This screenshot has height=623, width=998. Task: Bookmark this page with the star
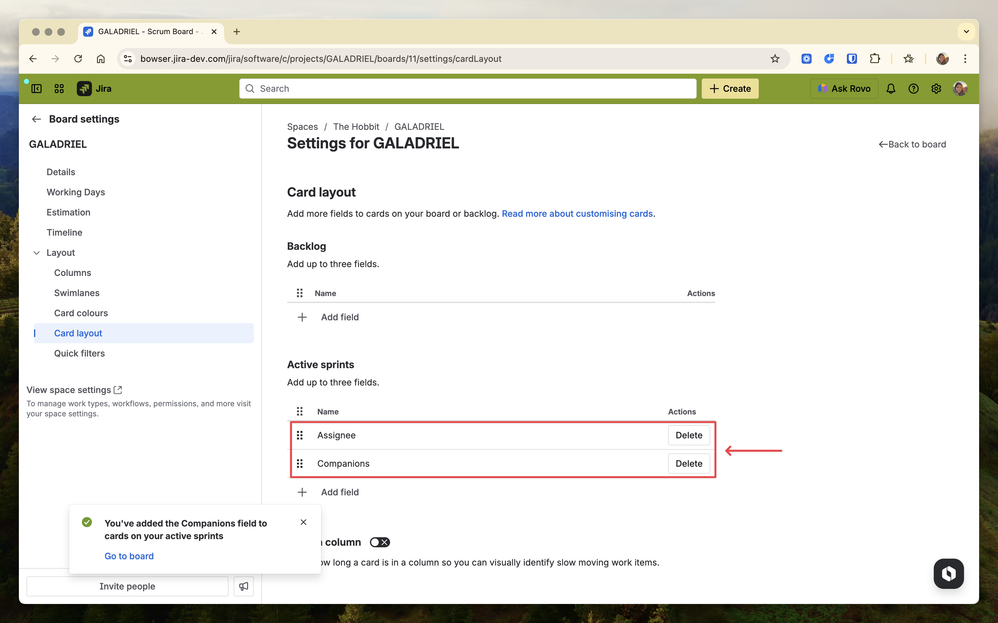click(775, 59)
